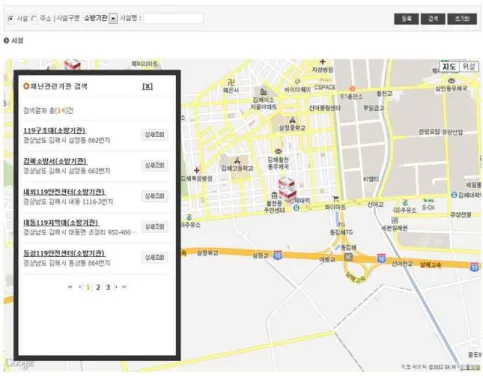Image resolution: width=483 pixels, height=376 pixels.
Task: Click the lower fire station marker near 활천동
Action: [287, 193]
